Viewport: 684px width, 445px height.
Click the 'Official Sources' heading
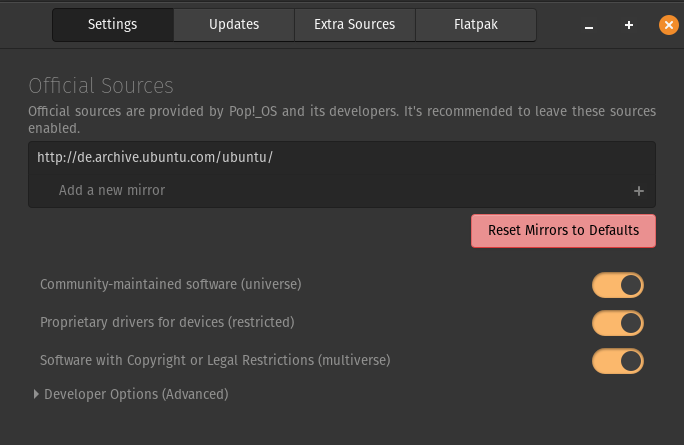101,85
